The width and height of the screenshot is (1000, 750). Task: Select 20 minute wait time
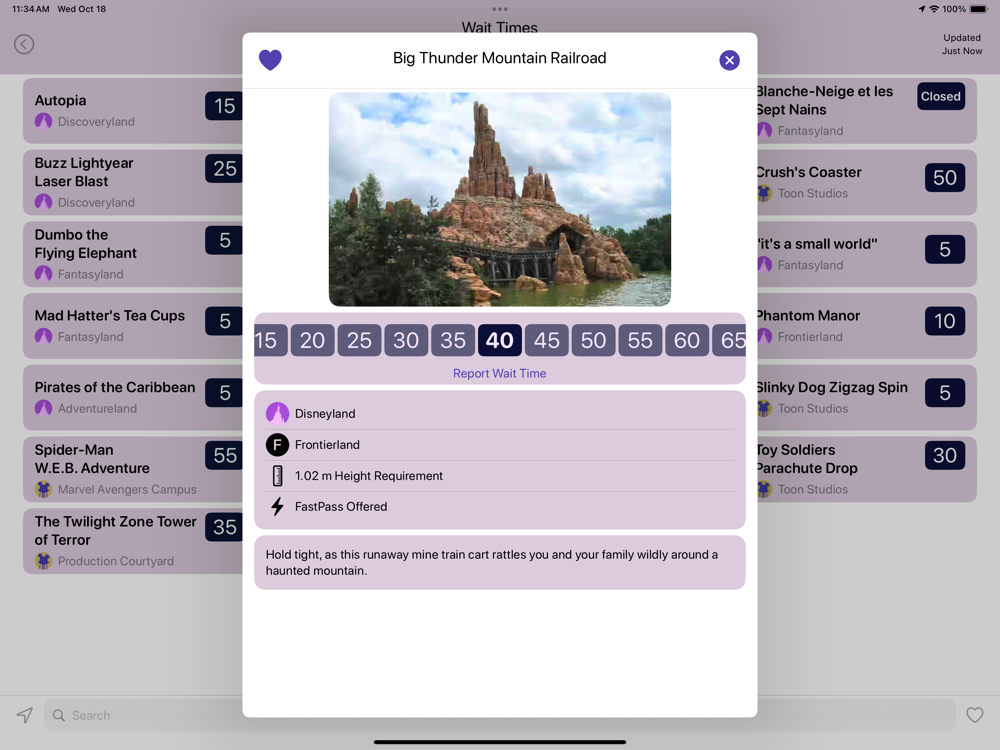pyautogui.click(x=312, y=340)
